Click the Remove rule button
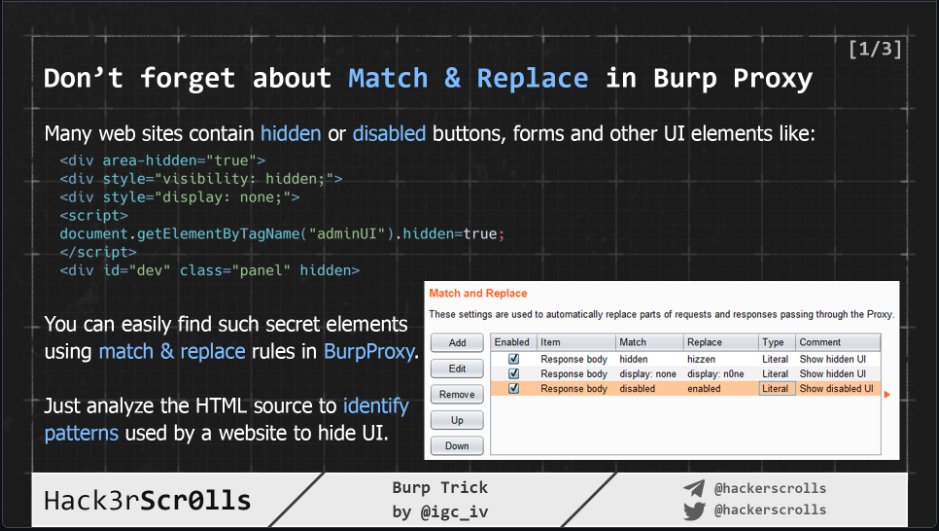Image resolution: width=939 pixels, height=531 pixels. pos(457,395)
